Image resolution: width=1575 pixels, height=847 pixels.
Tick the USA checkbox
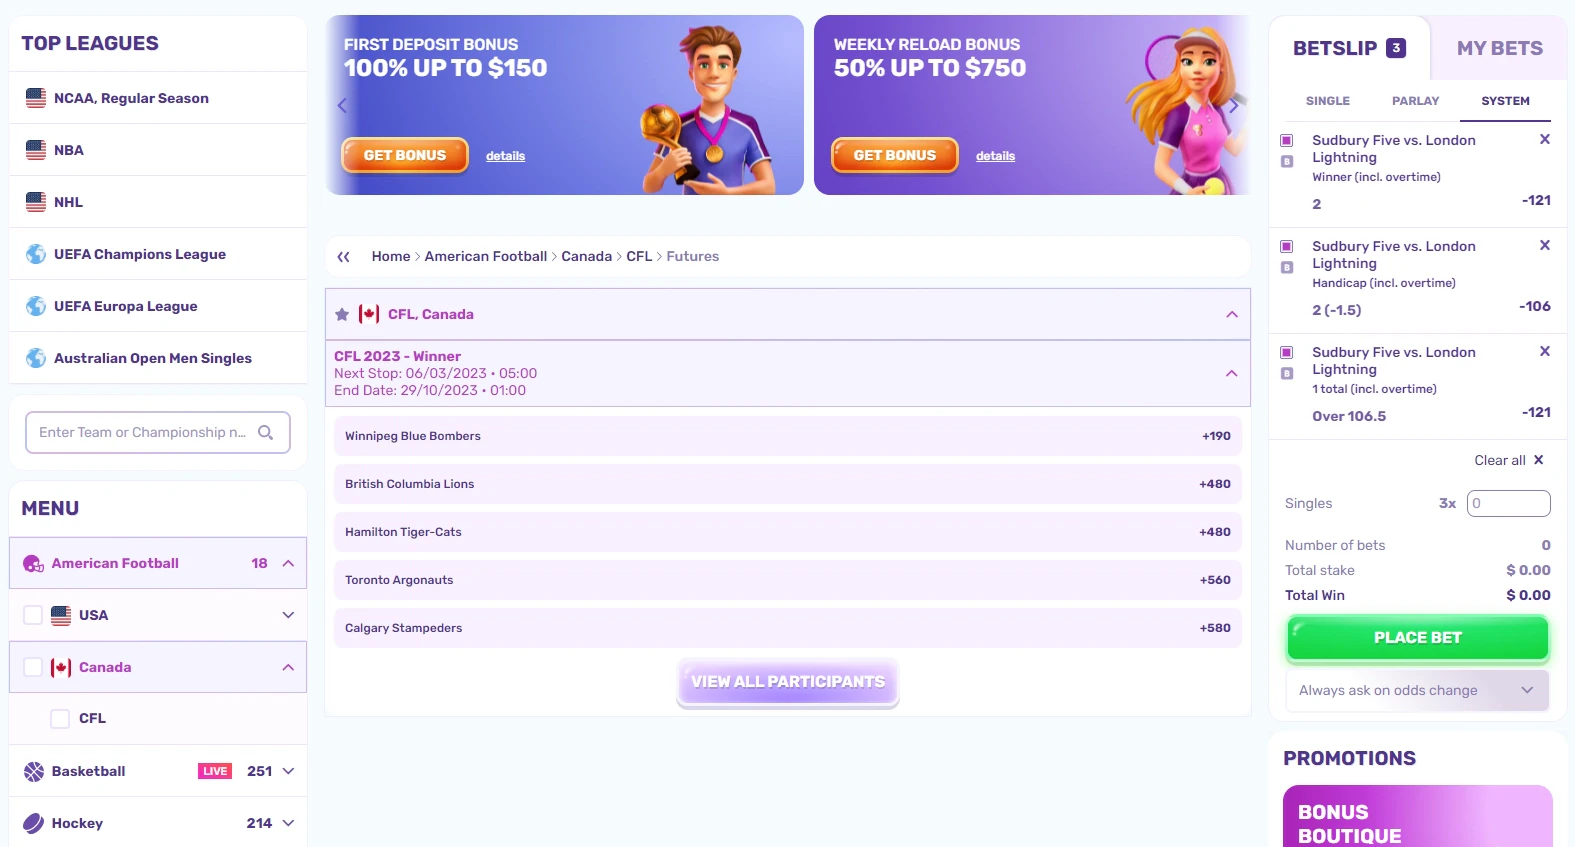coord(33,615)
